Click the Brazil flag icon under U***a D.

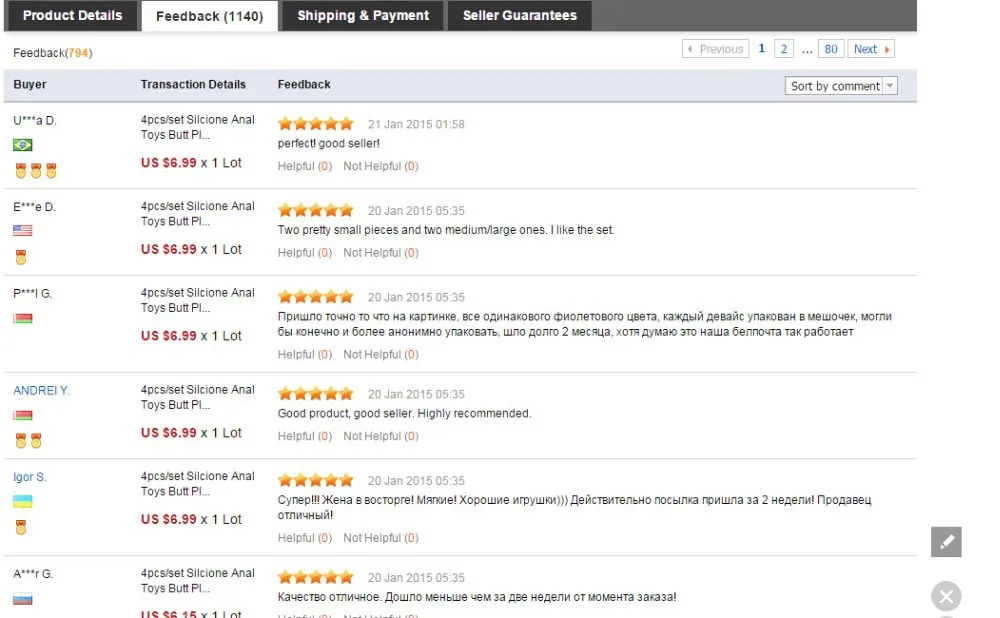pyautogui.click(x=22, y=145)
